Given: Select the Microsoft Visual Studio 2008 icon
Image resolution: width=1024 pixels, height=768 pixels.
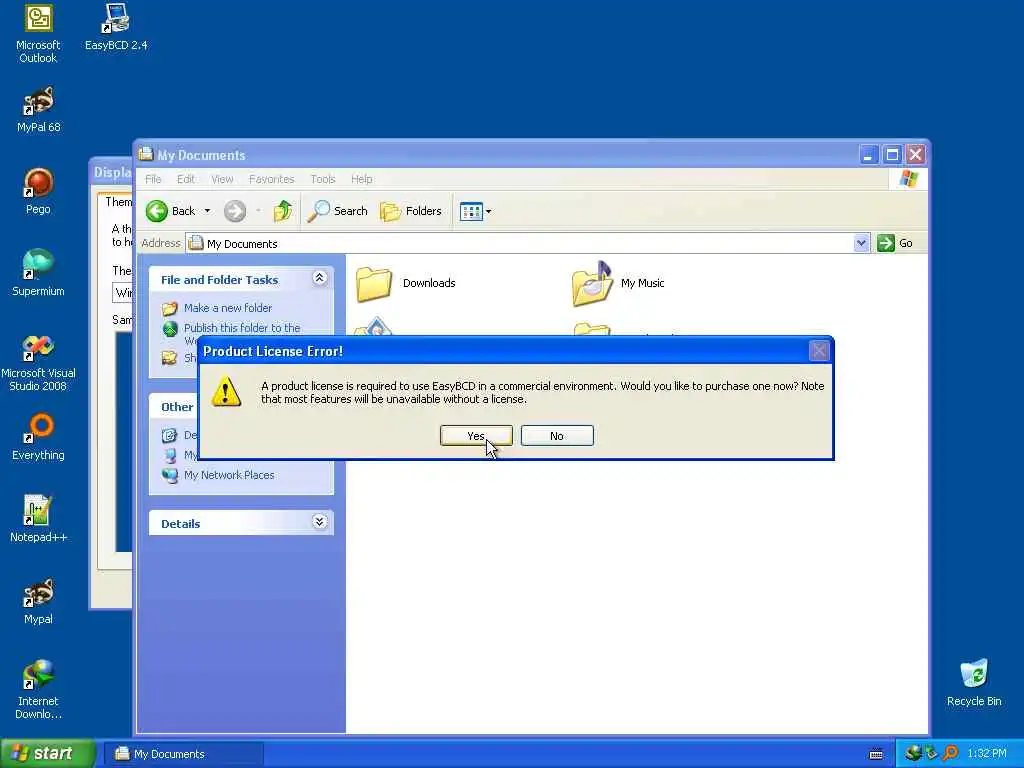Looking at the screenshot, I should click(x=38, y=363).
